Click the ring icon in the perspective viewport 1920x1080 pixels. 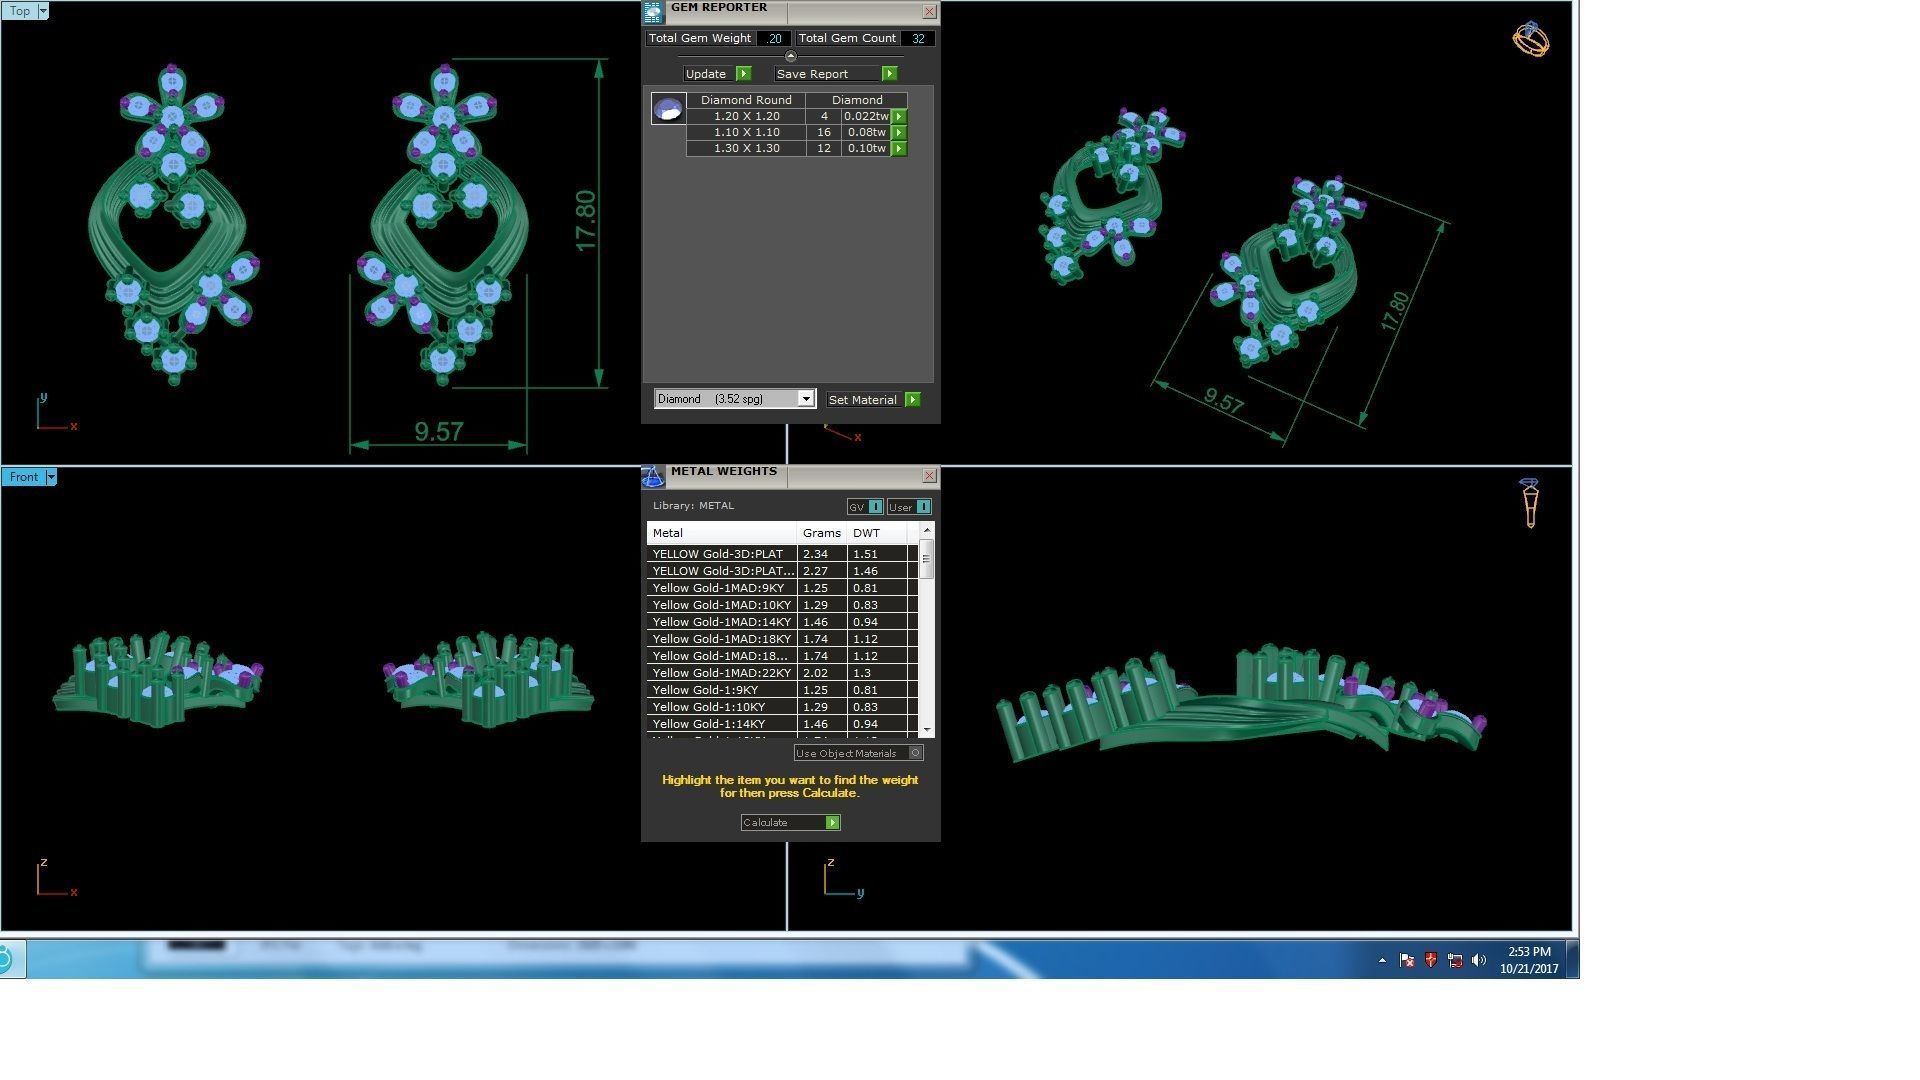coord(1530,39)
